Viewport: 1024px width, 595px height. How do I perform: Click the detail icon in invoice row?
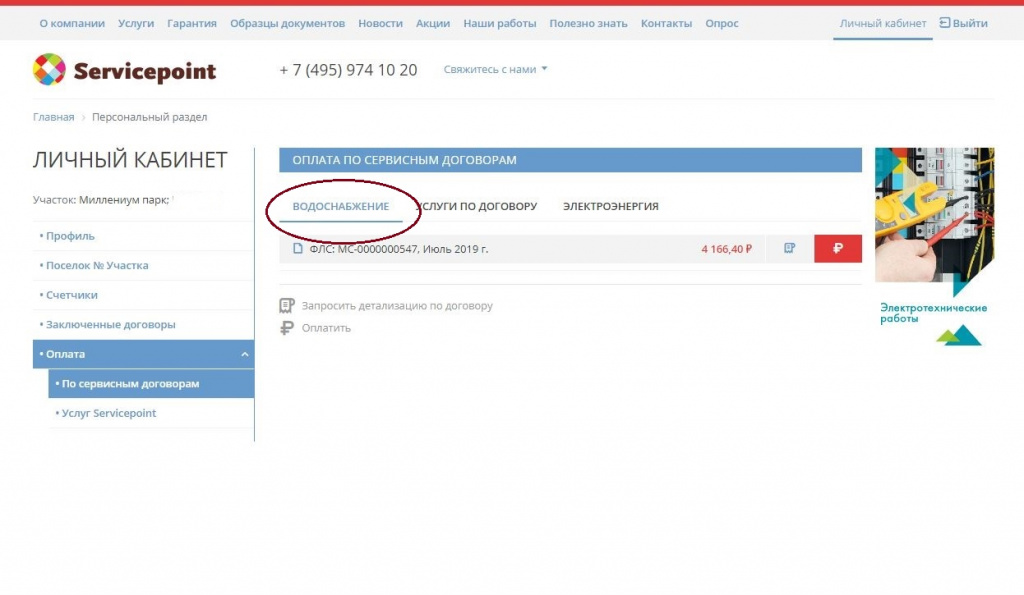[790, 249]
